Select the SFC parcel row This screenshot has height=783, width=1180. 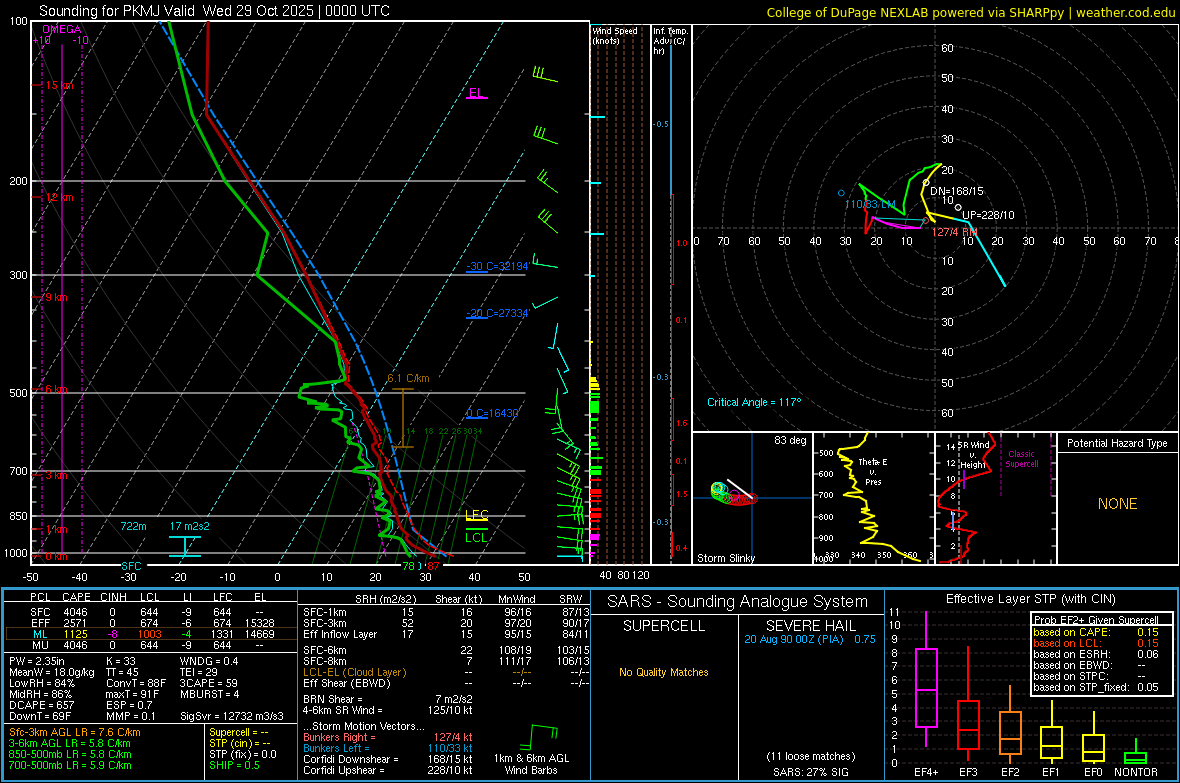click(x=151, y=612)
